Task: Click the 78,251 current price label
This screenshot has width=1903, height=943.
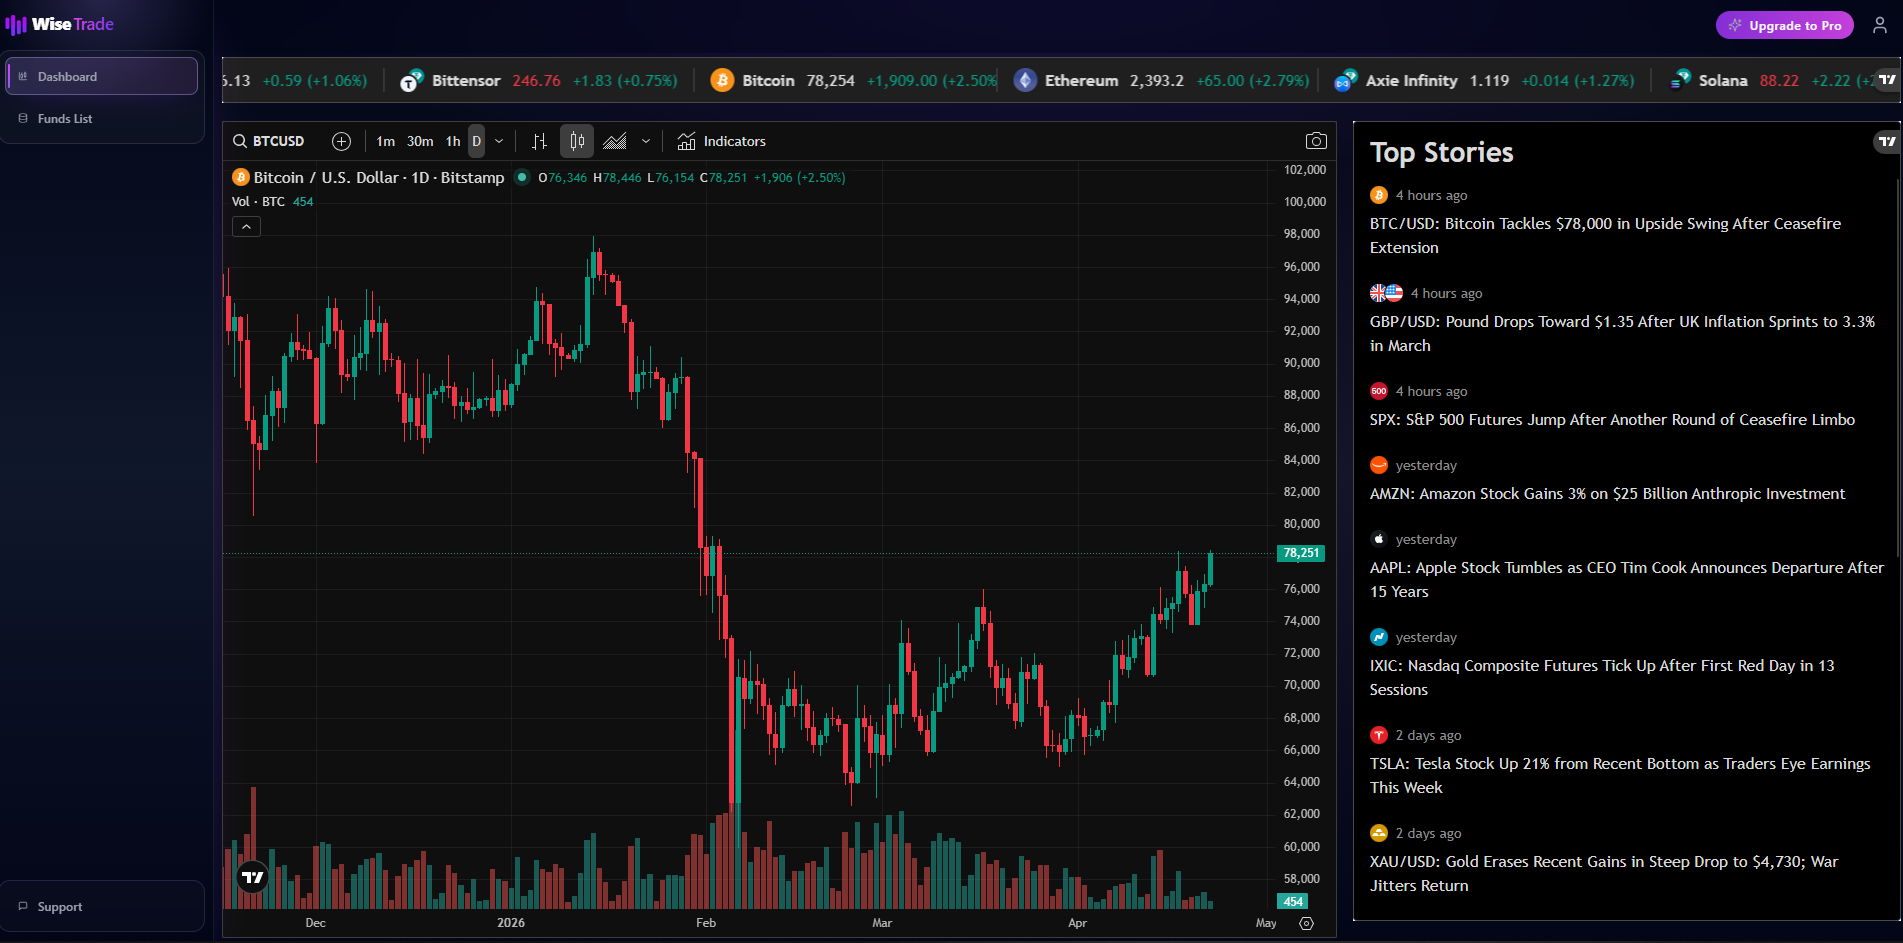Action: 1301,553
